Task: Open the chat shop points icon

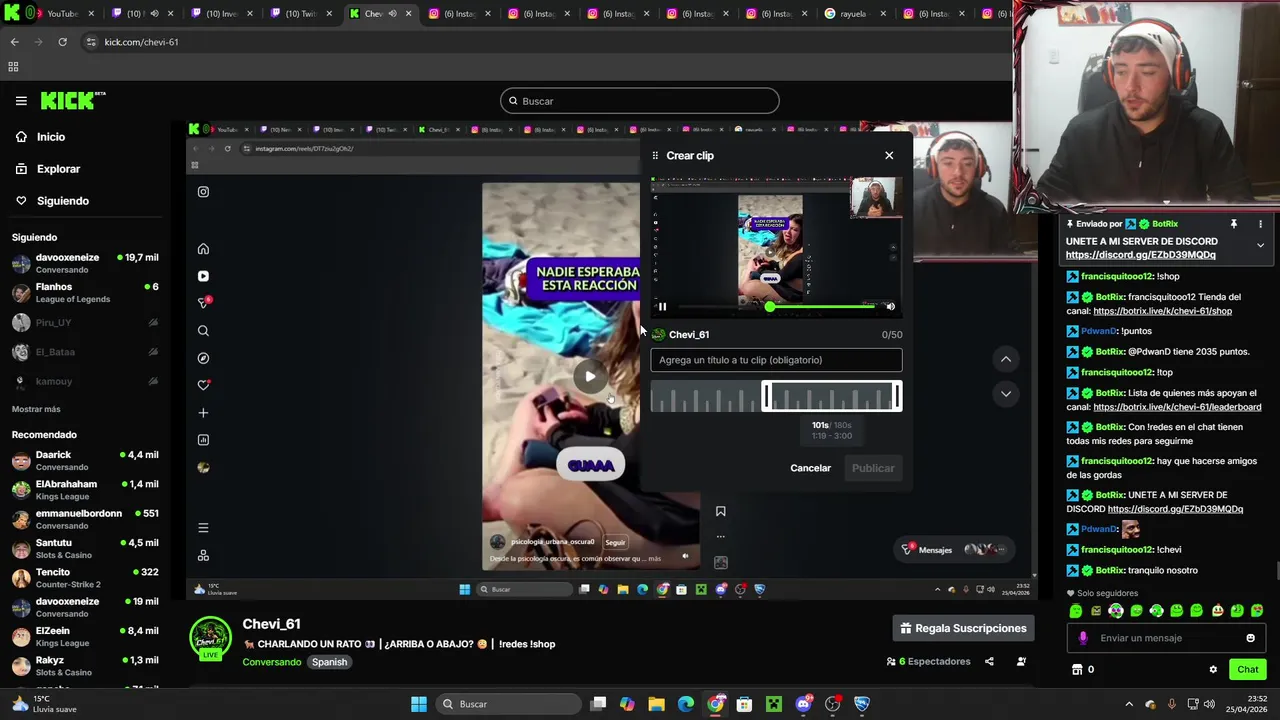Action: [x=1077, y=670]
